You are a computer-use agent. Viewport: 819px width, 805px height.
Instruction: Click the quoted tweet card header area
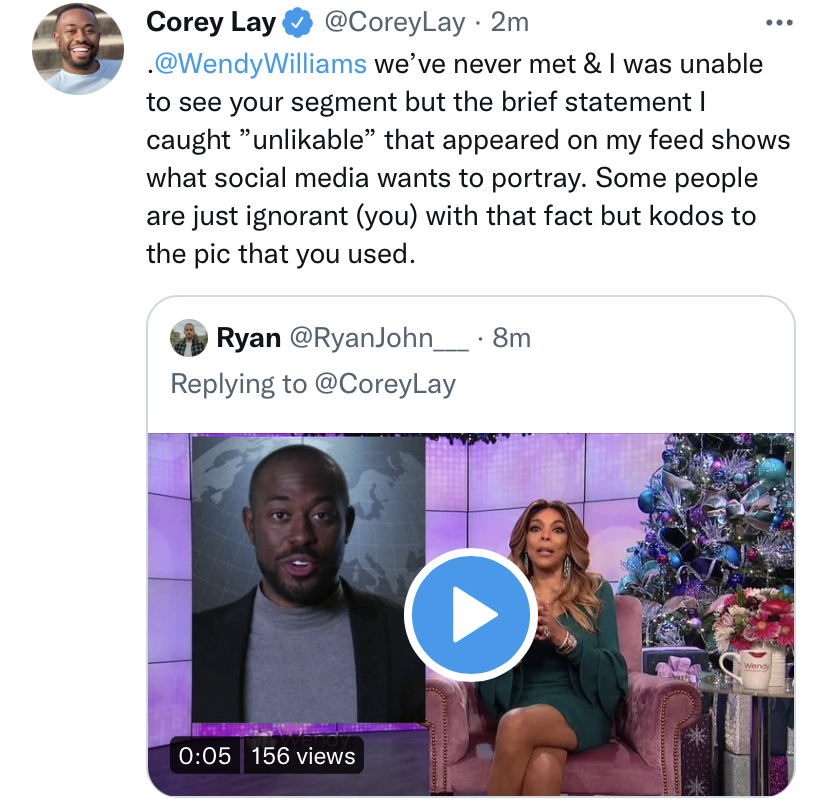click(471, 361)
